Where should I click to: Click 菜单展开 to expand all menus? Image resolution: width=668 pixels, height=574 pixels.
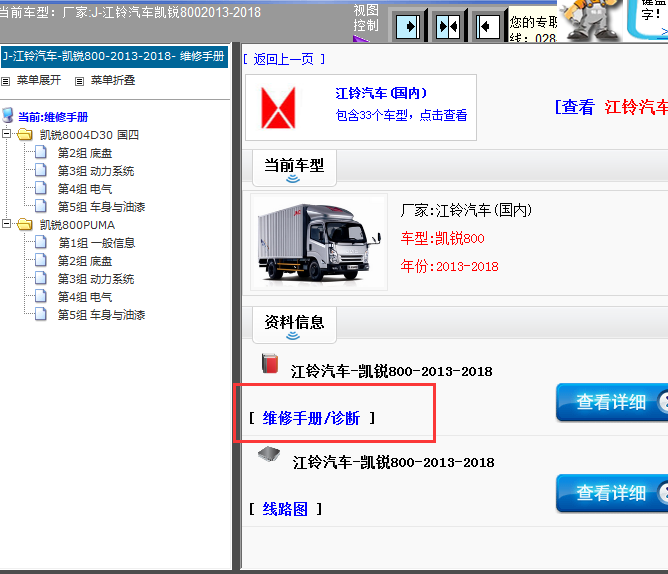(x=39, y=80)
